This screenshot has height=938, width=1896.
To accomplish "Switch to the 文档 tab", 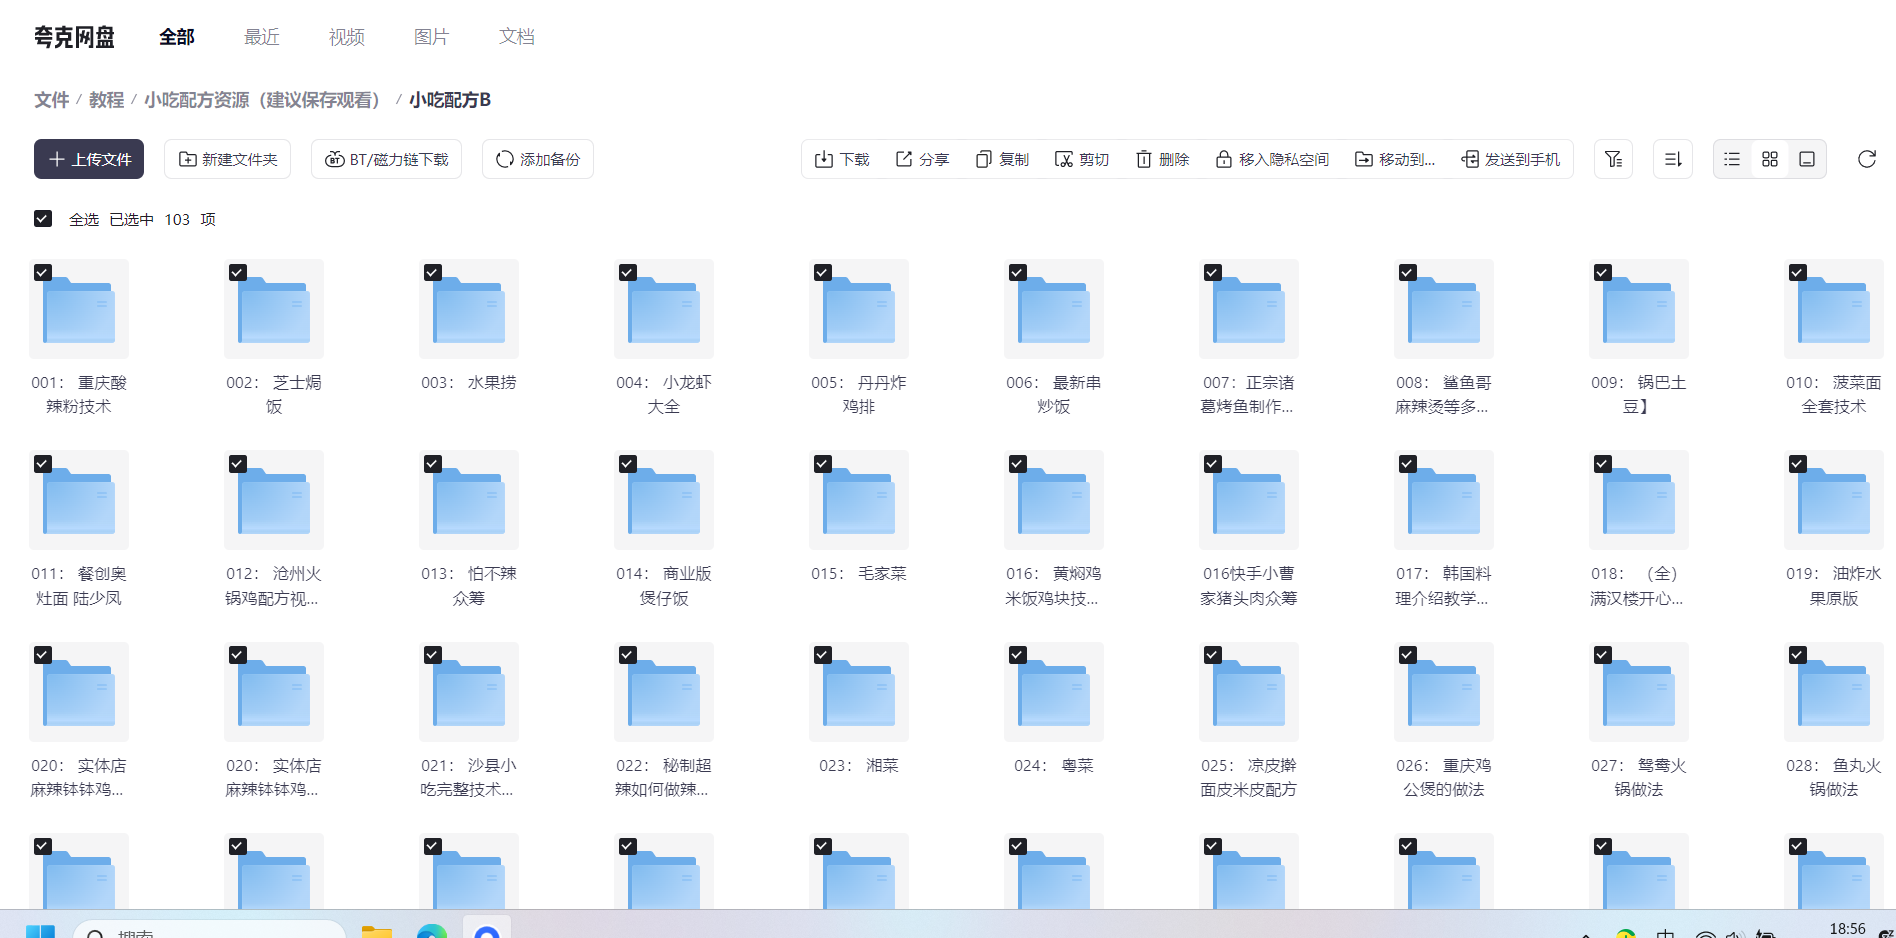I will (516, 37).
